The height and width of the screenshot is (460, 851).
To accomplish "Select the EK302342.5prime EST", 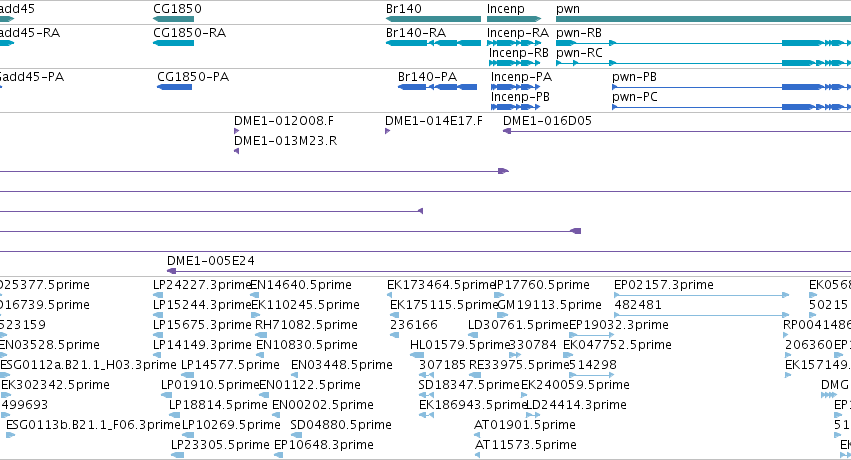I will click(x=4, y=395).
